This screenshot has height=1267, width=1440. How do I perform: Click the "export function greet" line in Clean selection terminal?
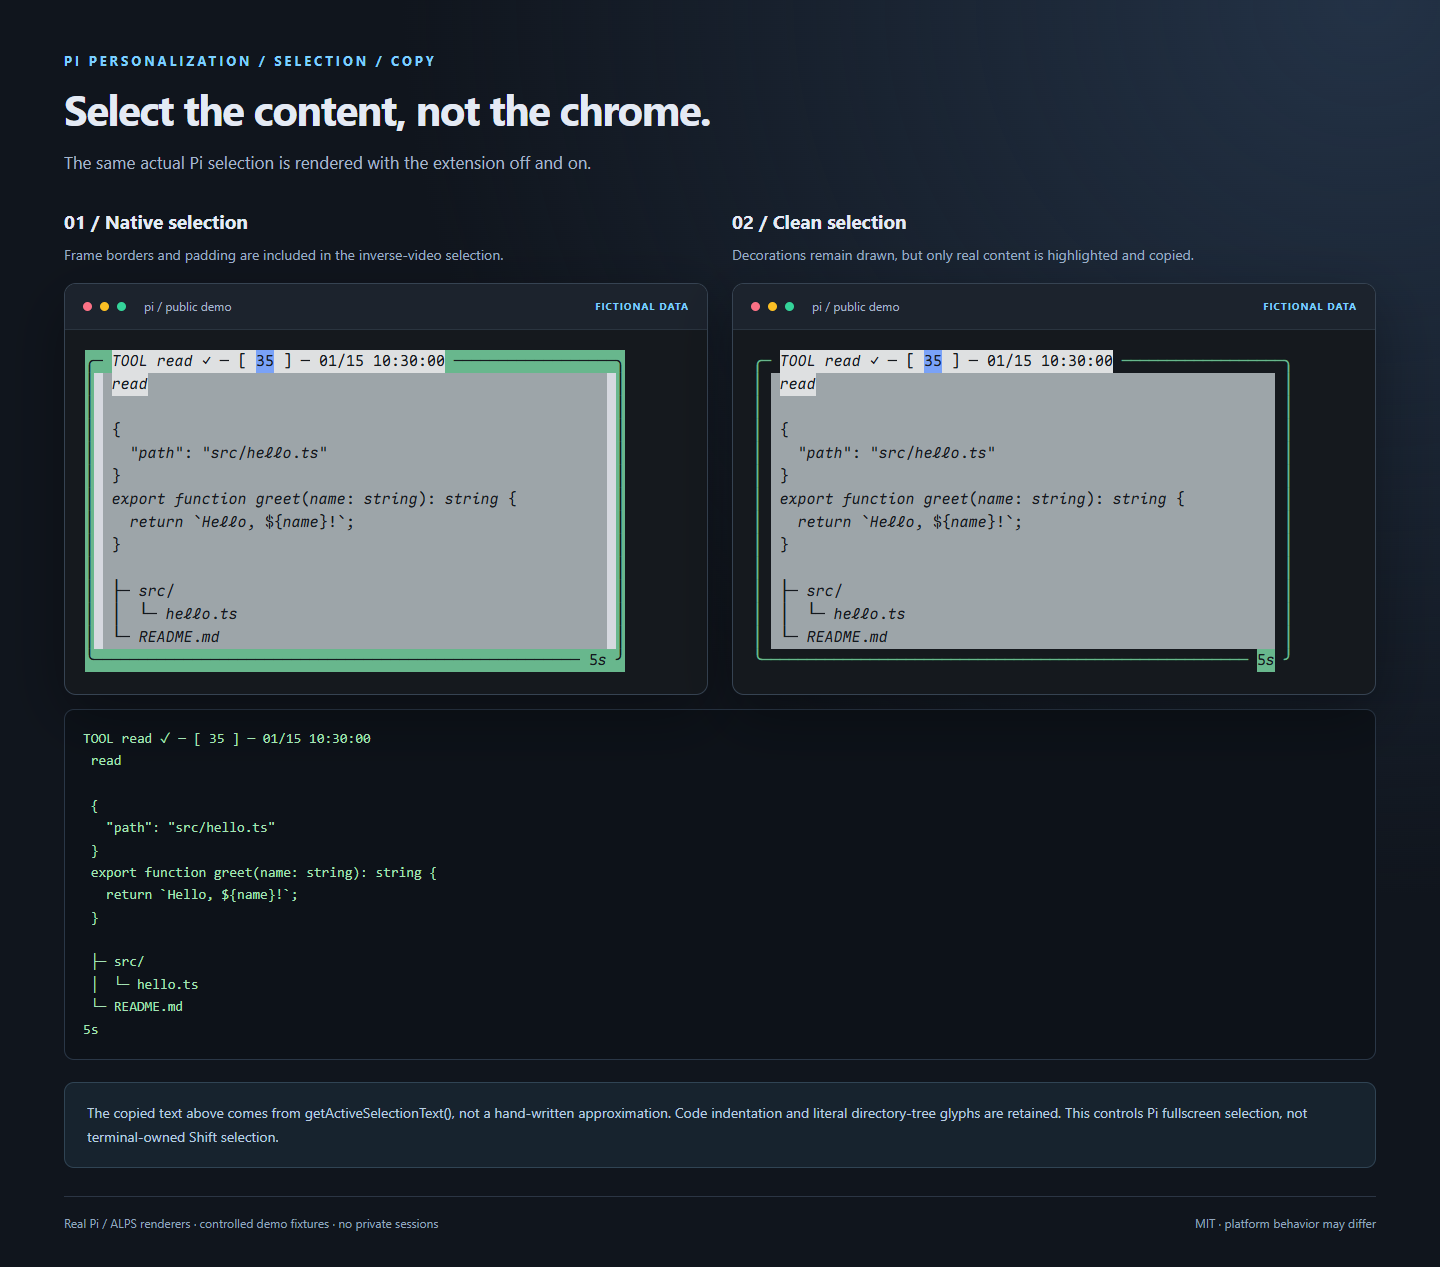tap(982, 499)
